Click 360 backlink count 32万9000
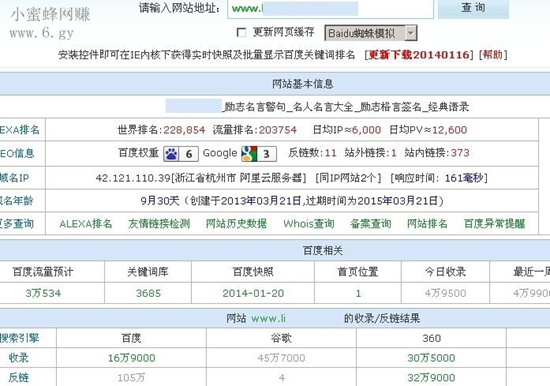Screen dimensions: 550x386 [x=431, y=378]
